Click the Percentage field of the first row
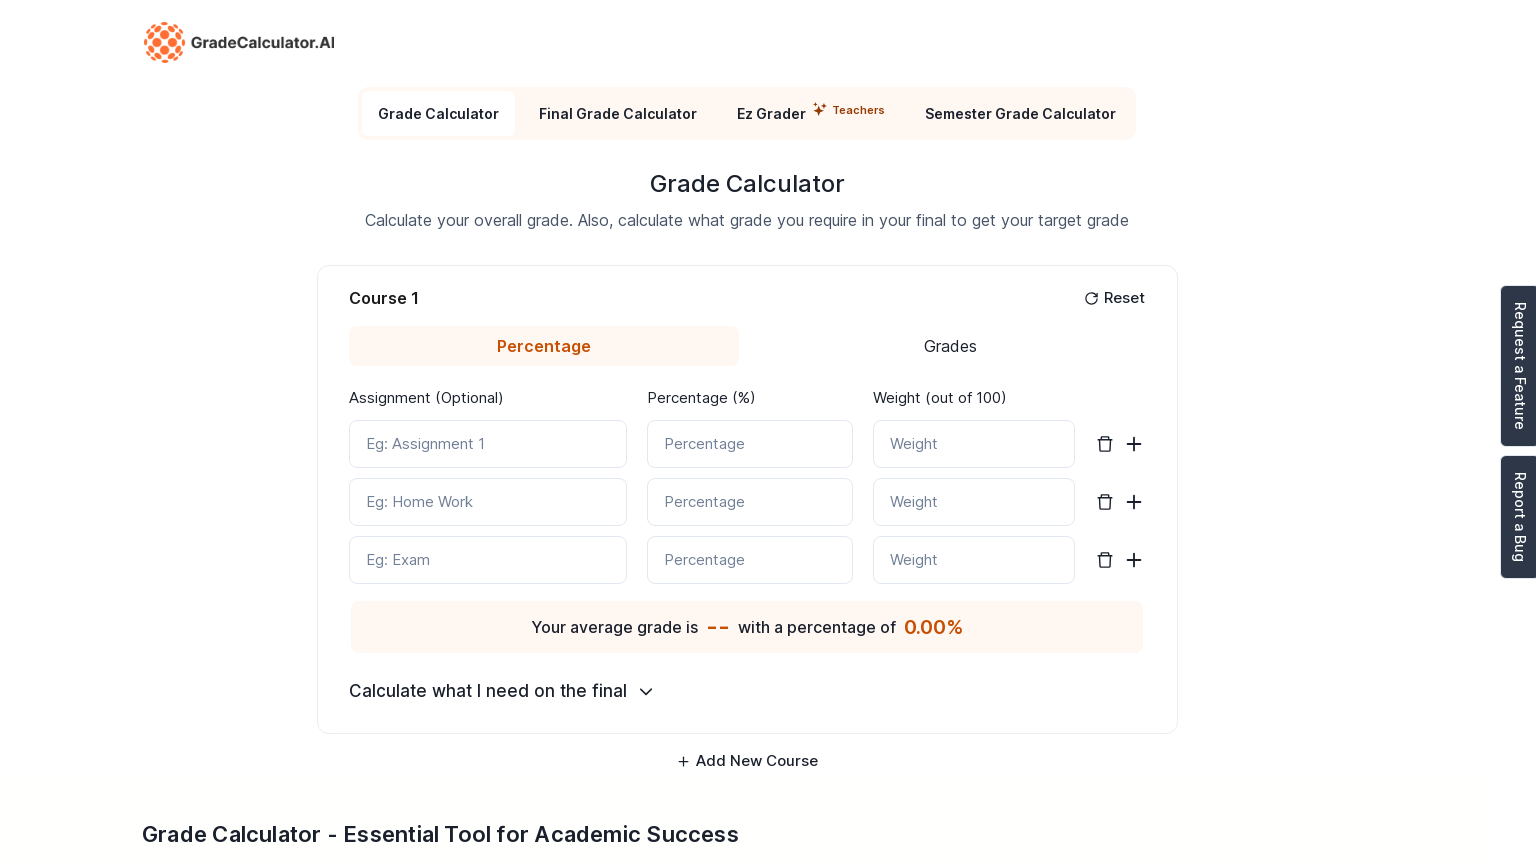This screenshot has height=864, width=1536. pos(750,444)
